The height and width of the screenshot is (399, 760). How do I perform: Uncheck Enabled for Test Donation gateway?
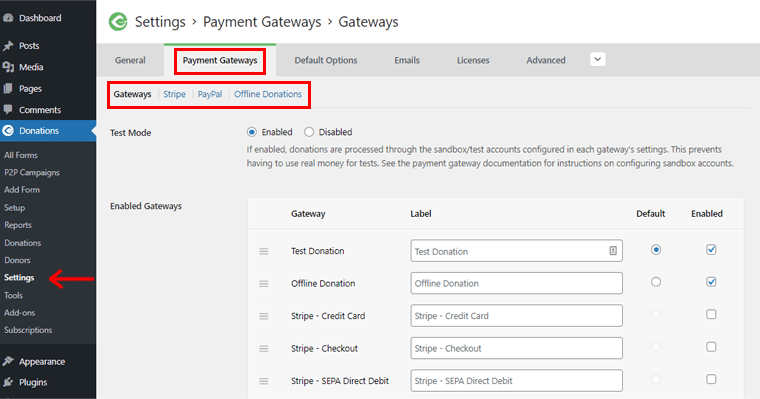711,250
